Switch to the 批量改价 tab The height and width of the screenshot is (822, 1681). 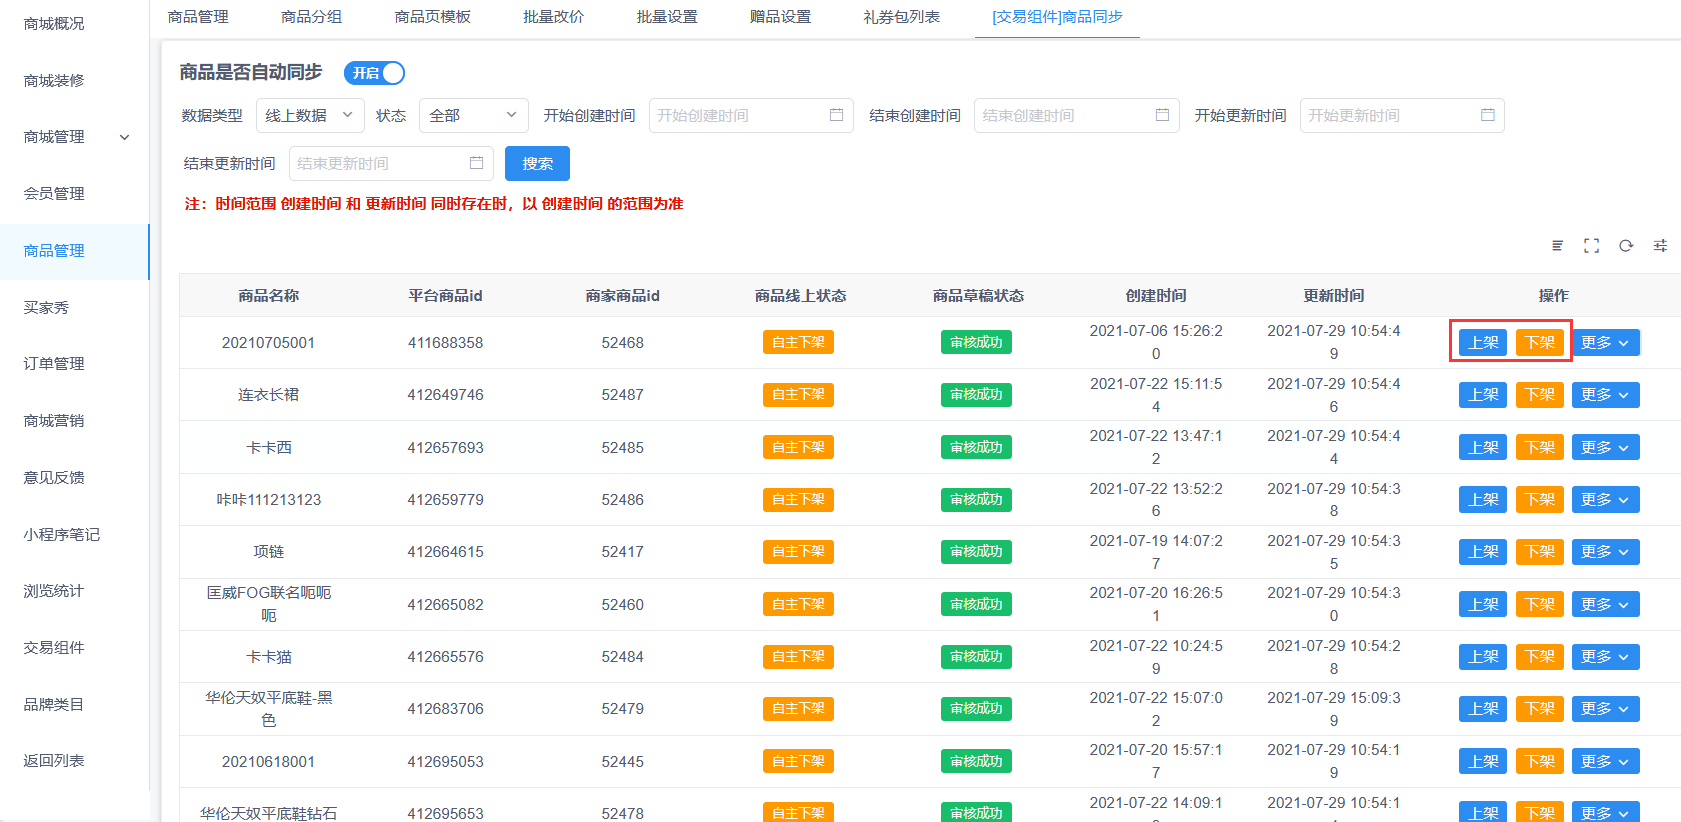[553, 17]
